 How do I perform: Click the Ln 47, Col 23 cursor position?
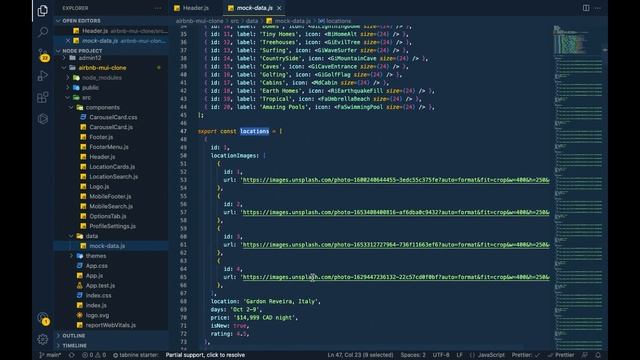(360, 355)
